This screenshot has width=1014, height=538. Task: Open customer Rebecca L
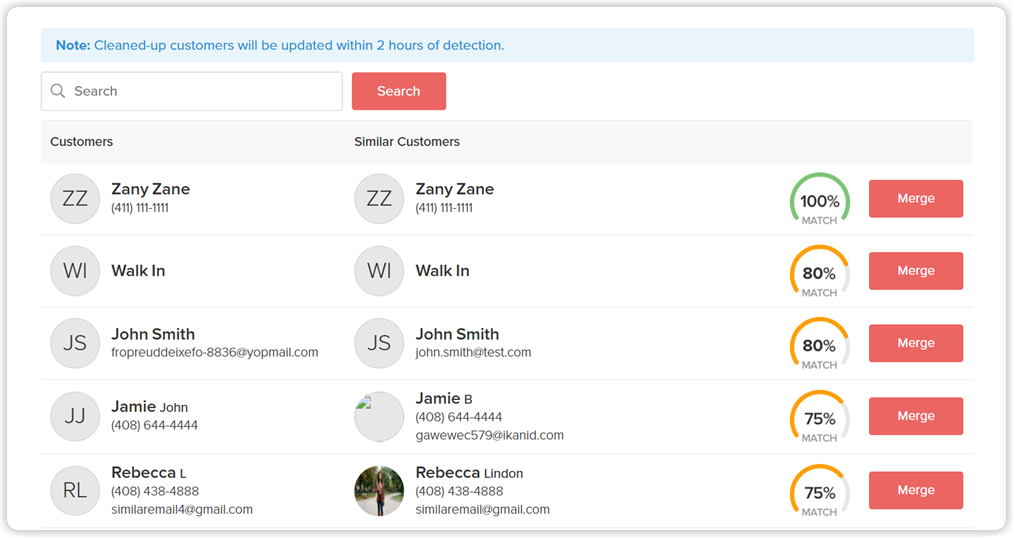149,473
